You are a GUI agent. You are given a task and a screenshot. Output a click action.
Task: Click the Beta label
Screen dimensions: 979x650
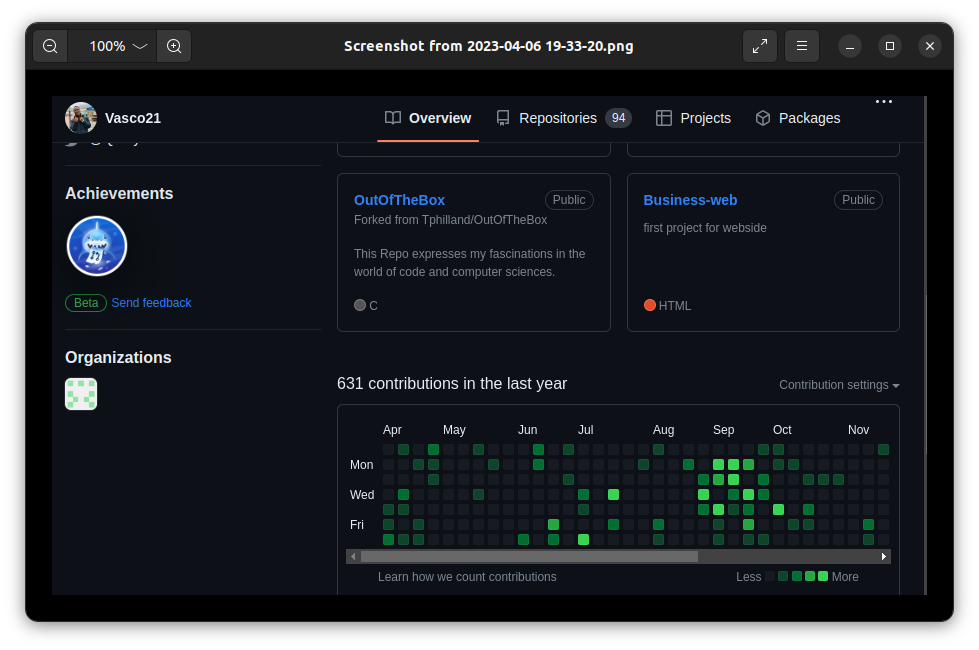[86, 303]
